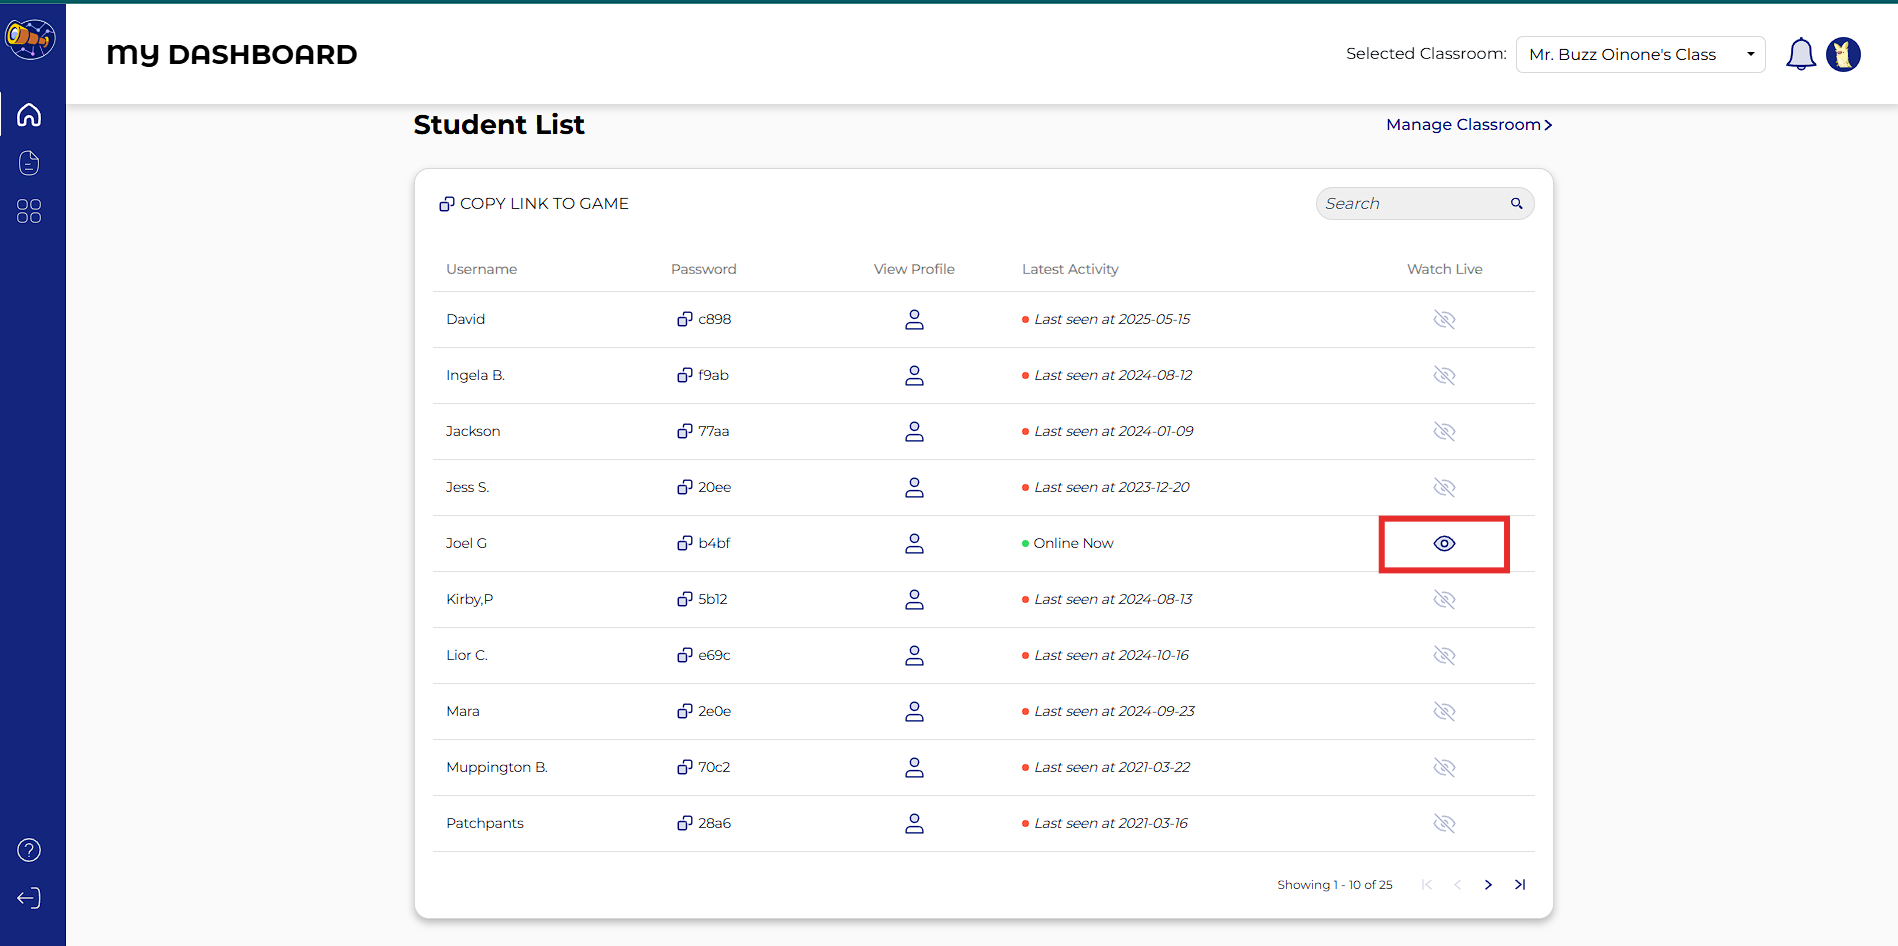Copy Patchpants' password 28a6
Viewport: 1898px width, 946px height.
(x=685, y=823)
